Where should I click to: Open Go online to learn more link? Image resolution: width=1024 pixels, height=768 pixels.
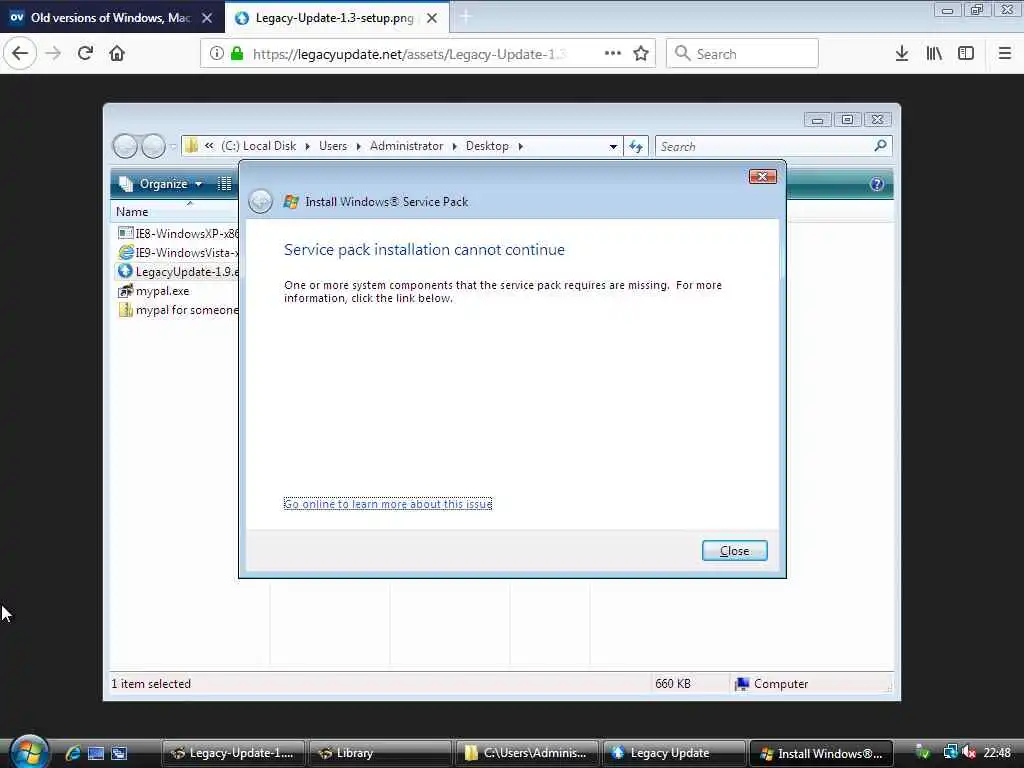coord(388,504)
